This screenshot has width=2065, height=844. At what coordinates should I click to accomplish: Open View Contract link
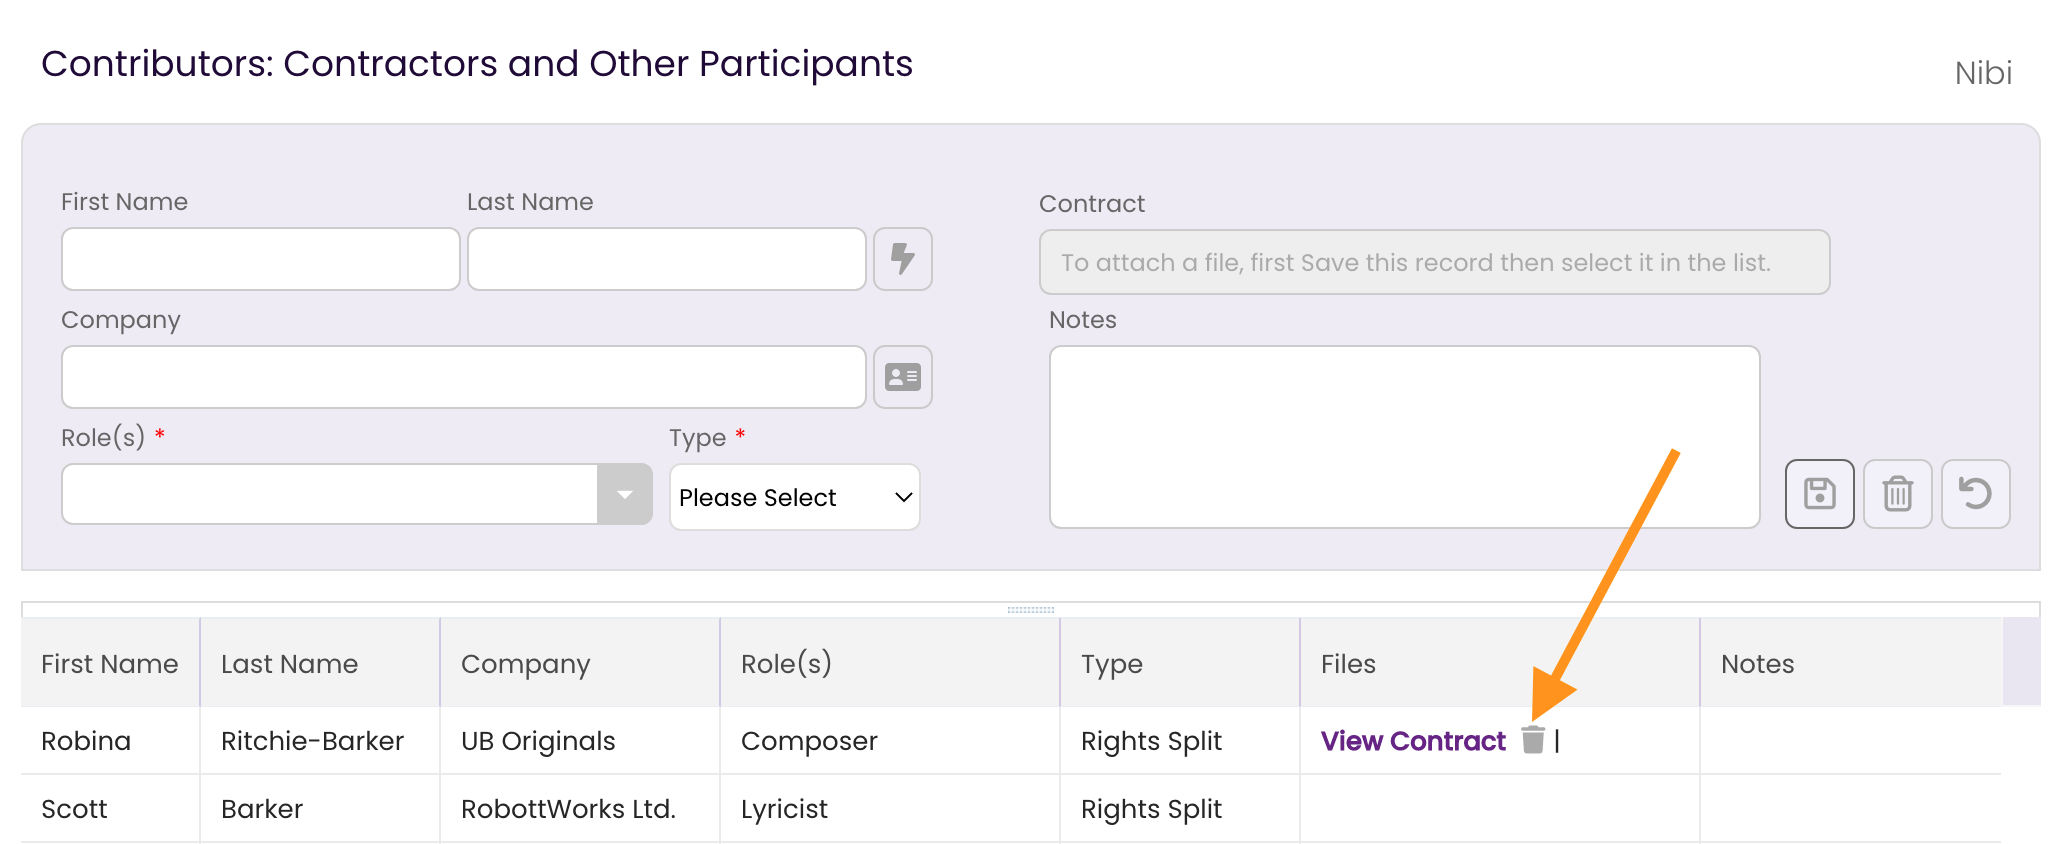[1413, 741]
